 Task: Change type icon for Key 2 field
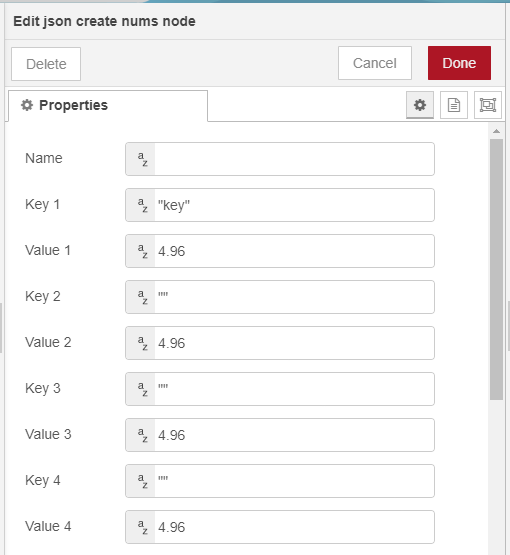coord(141,297)
